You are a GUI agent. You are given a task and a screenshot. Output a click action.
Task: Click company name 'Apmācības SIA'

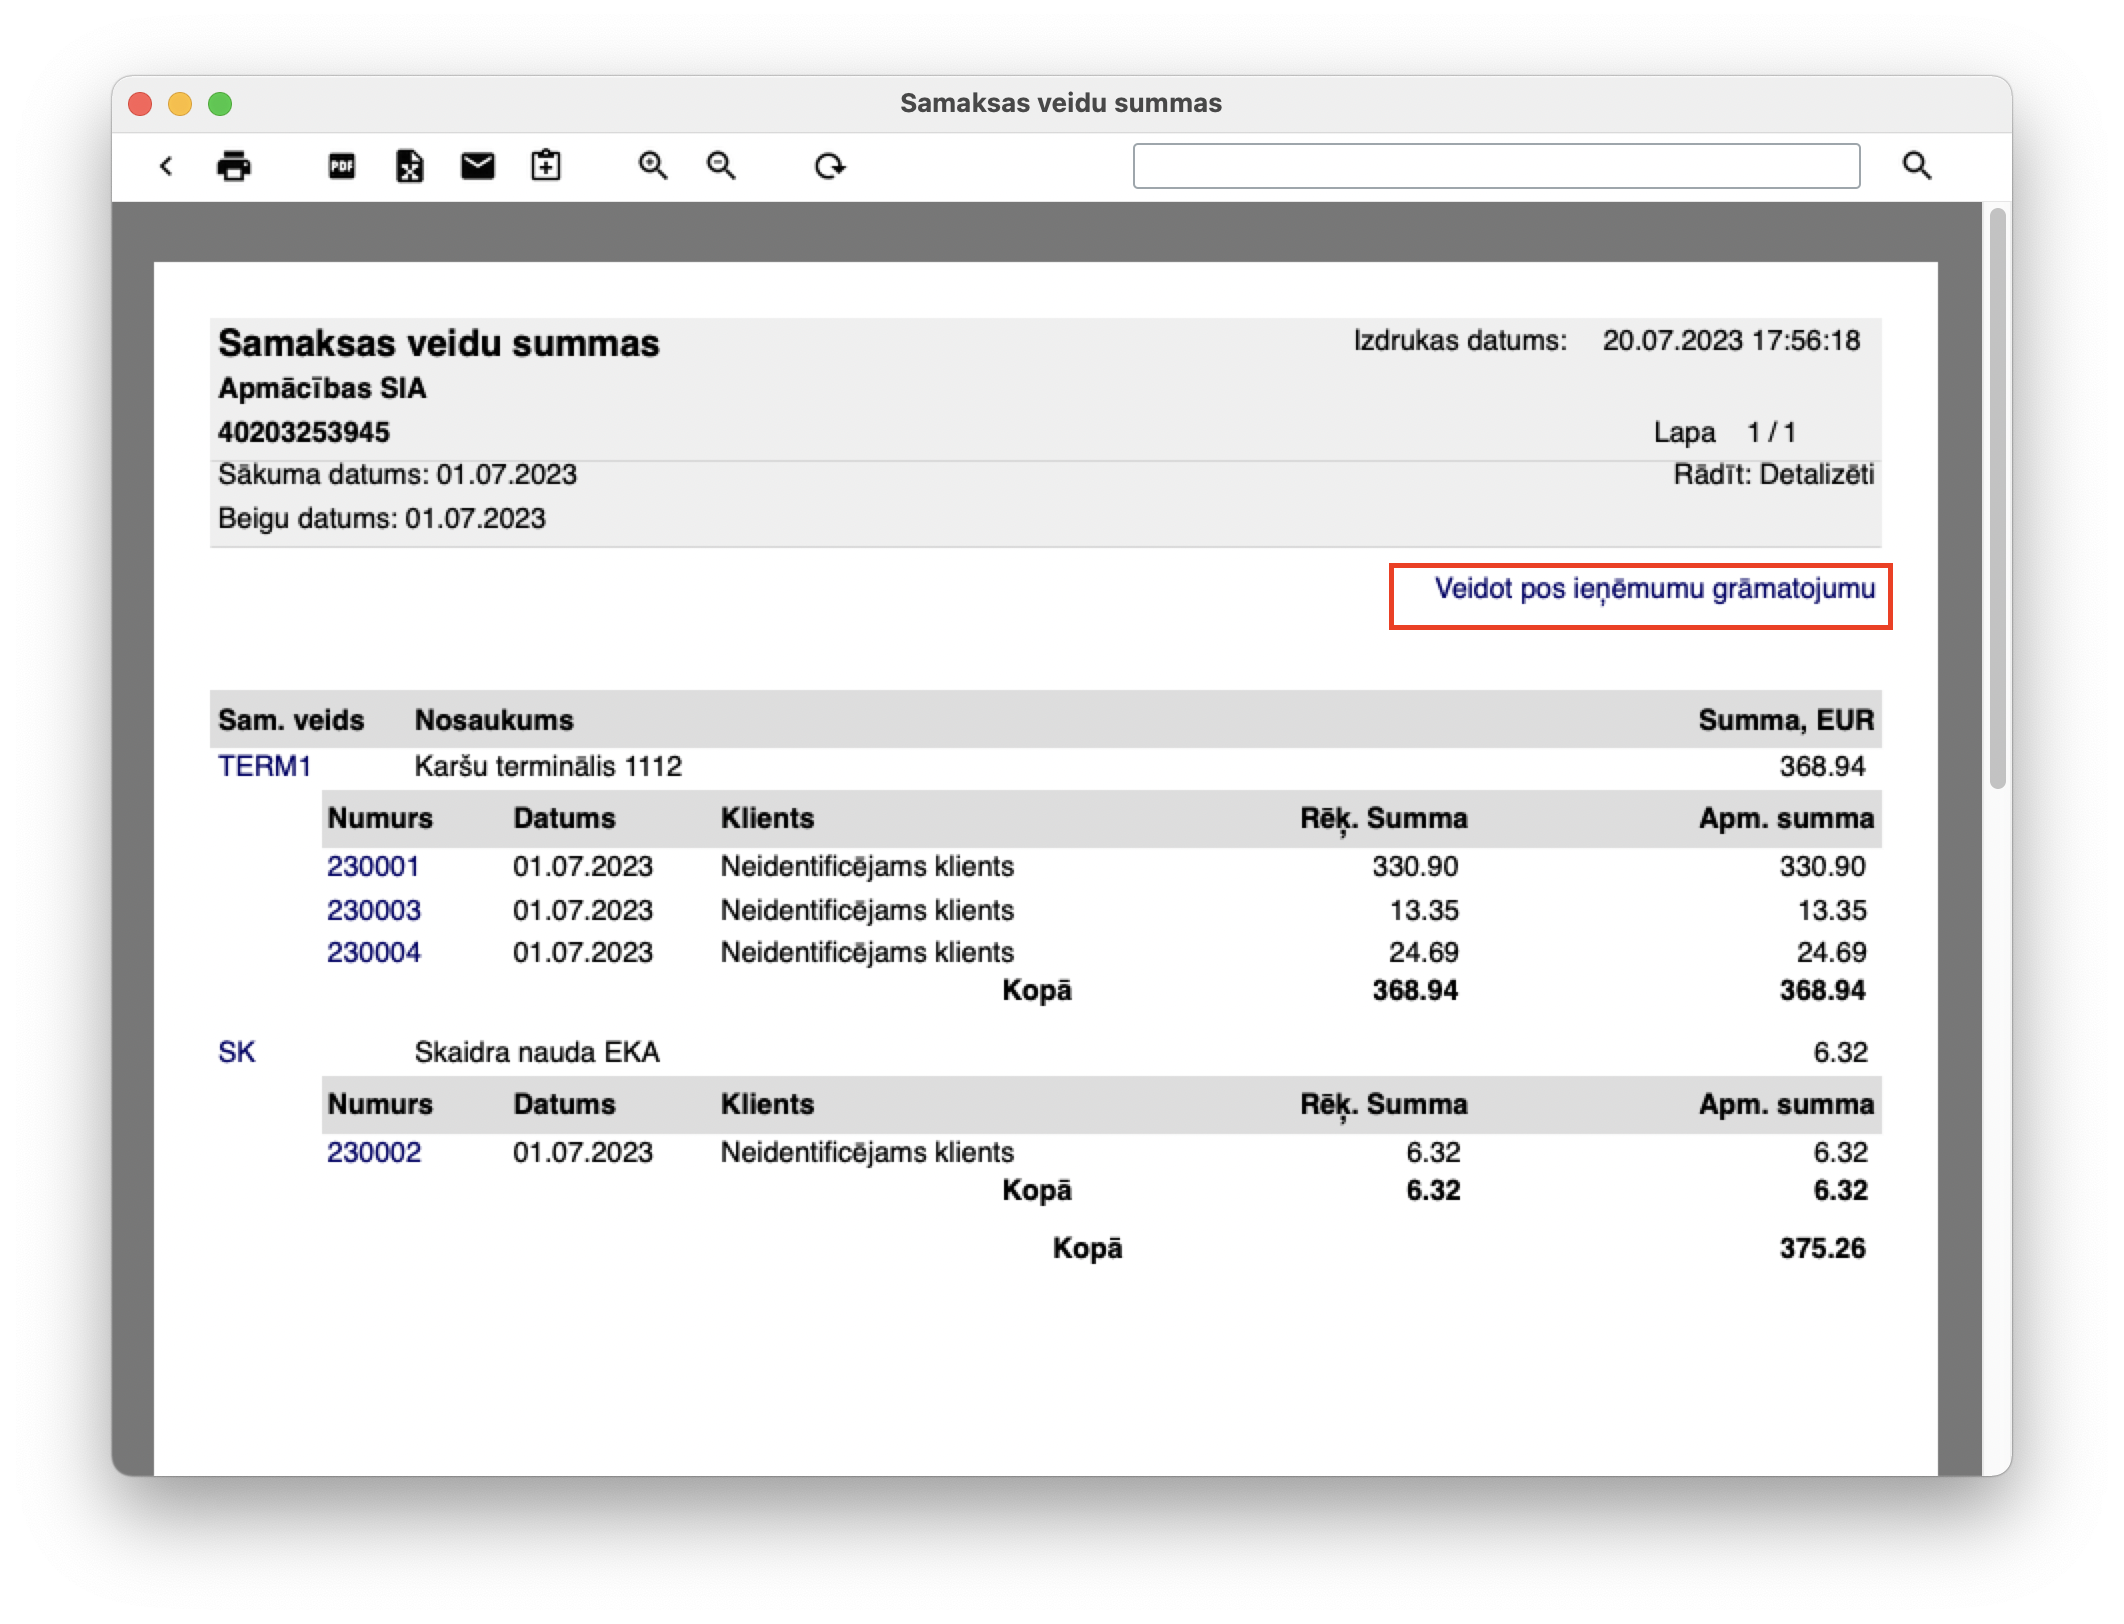tap(322, 388)
